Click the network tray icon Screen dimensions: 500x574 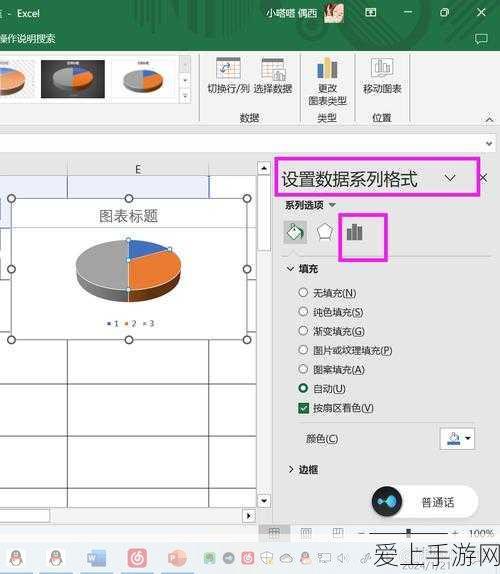tap(324, 558)
